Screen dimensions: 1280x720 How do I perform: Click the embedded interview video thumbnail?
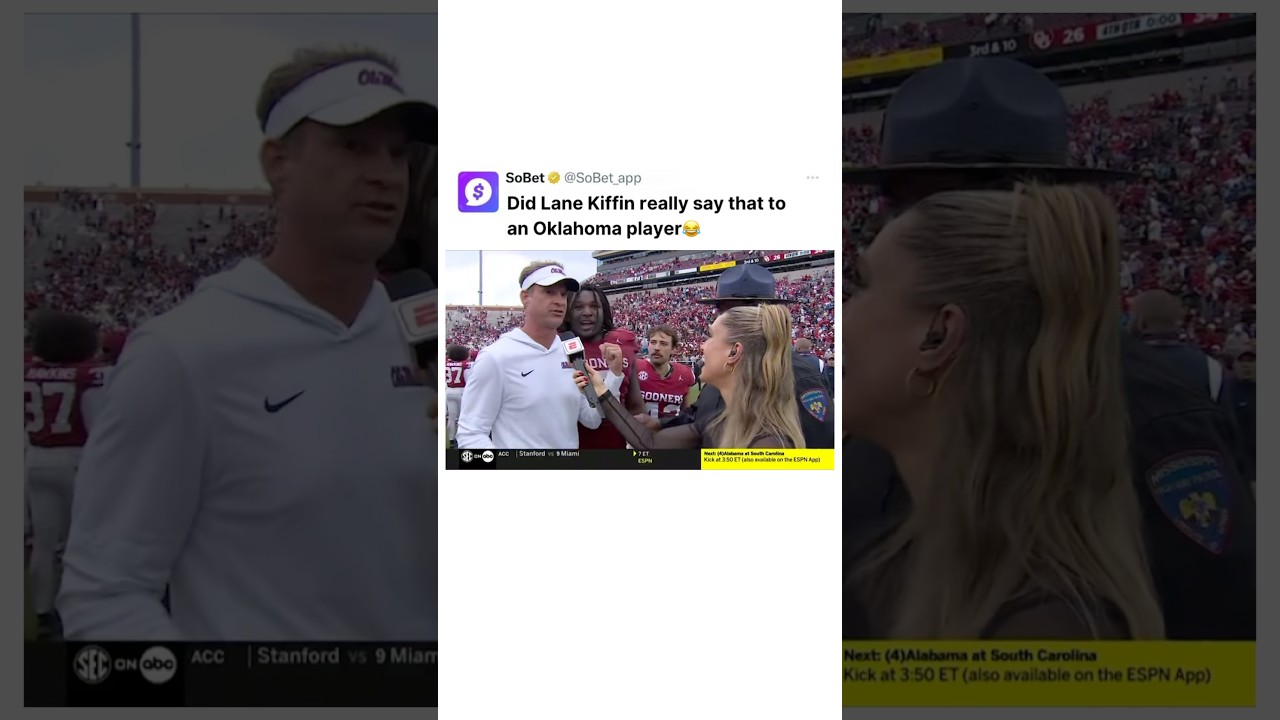[x=639, y=360]
